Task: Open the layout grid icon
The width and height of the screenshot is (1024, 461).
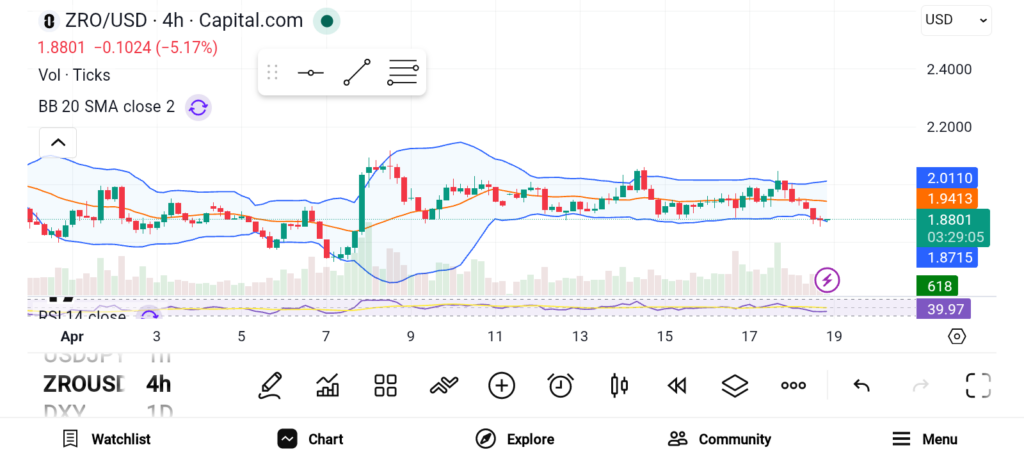Action: pyautogui.click(x=385, y=385)
